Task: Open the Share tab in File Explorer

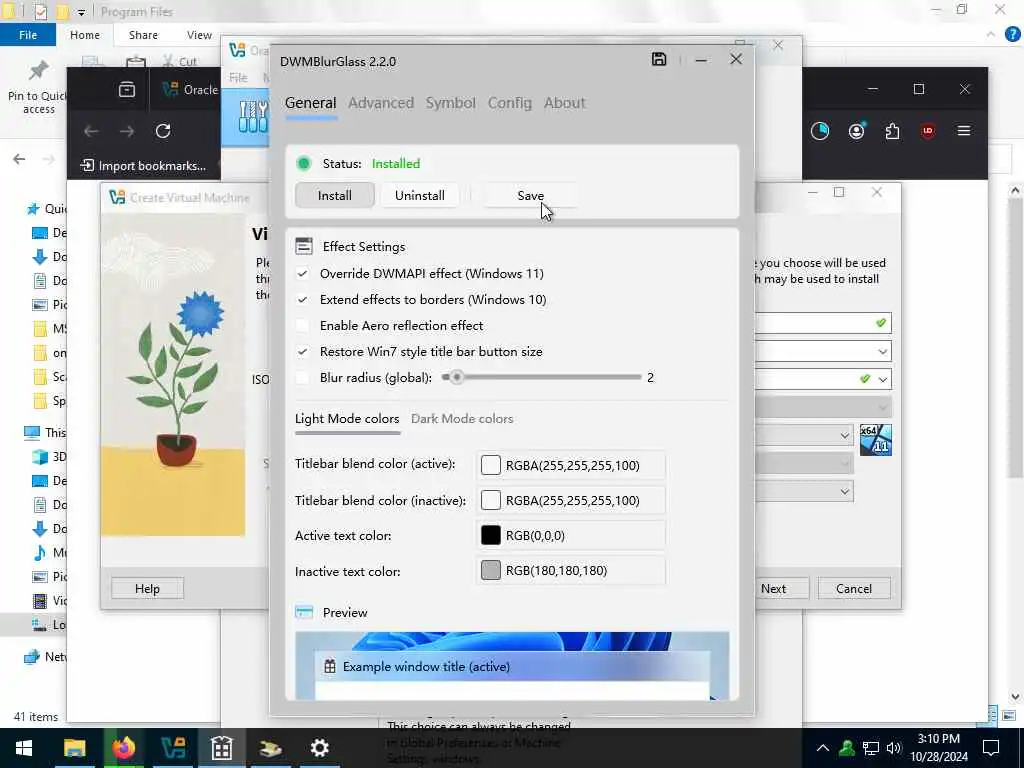Action: 143,35
